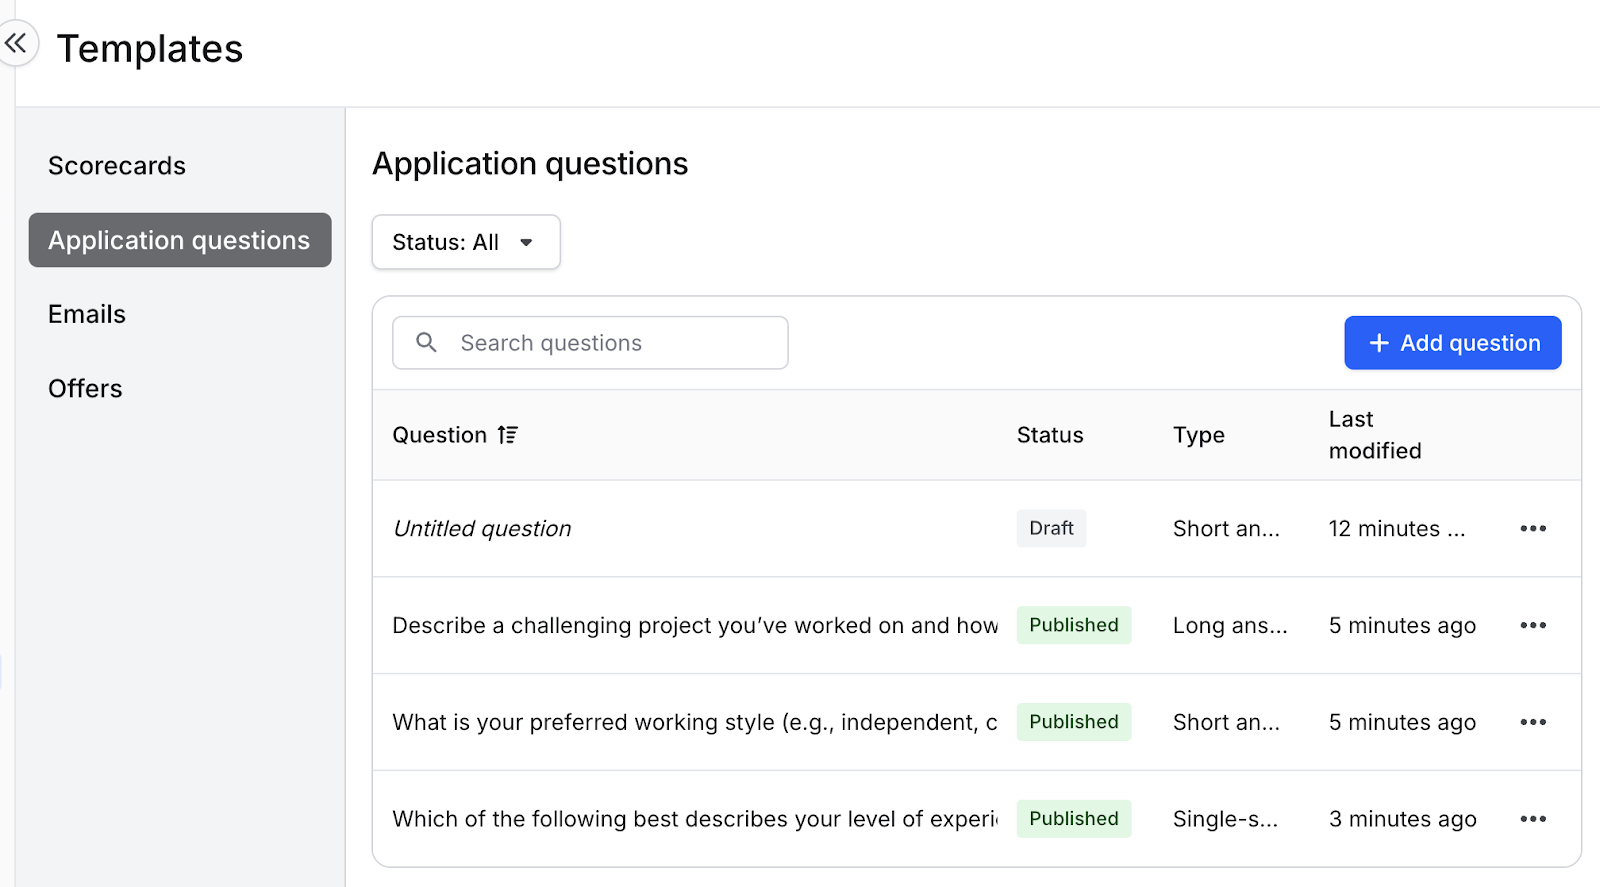The height and width of the screenshot is (887, 1600).
Task: Open more options for level of experience question
Action: click(1532, 819)
